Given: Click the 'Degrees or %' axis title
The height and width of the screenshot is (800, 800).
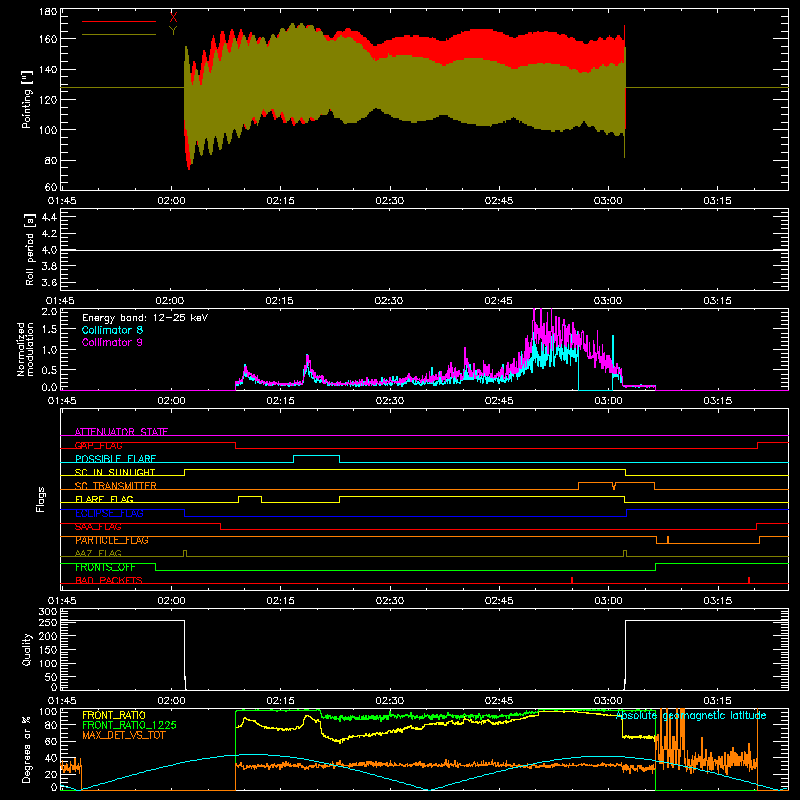Looking at the screenshot, I should pos(27,749).
